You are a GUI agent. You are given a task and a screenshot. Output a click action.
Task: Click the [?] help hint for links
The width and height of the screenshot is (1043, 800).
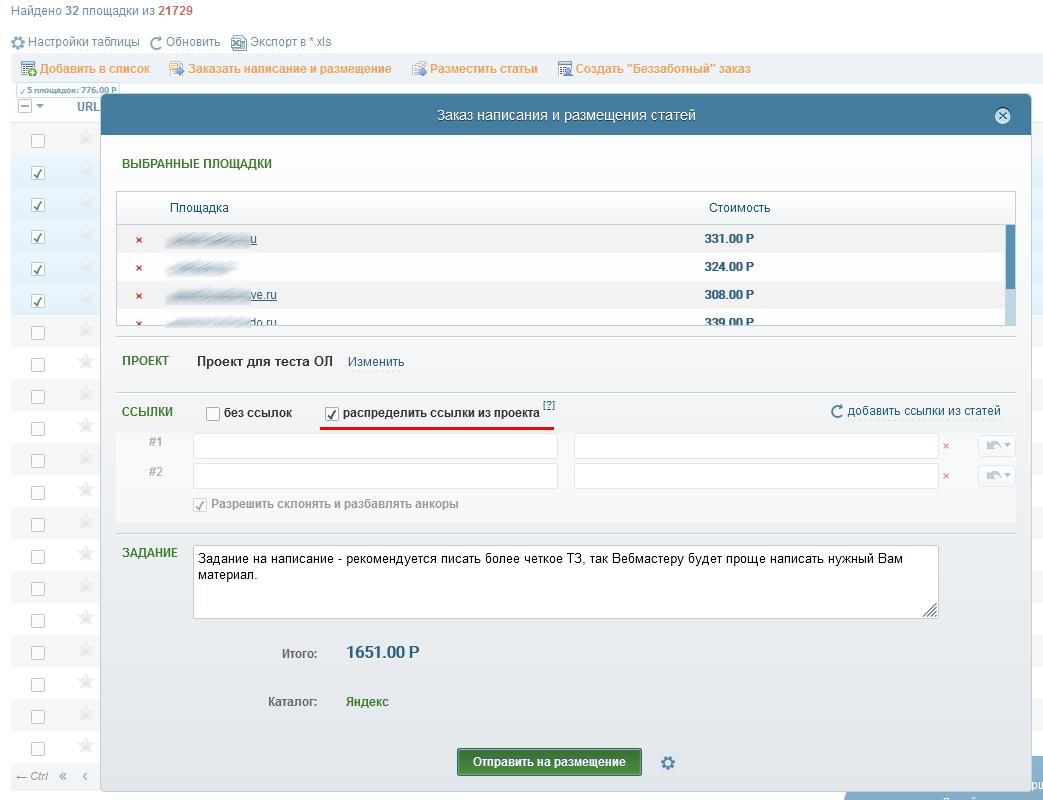pos(549,405)
